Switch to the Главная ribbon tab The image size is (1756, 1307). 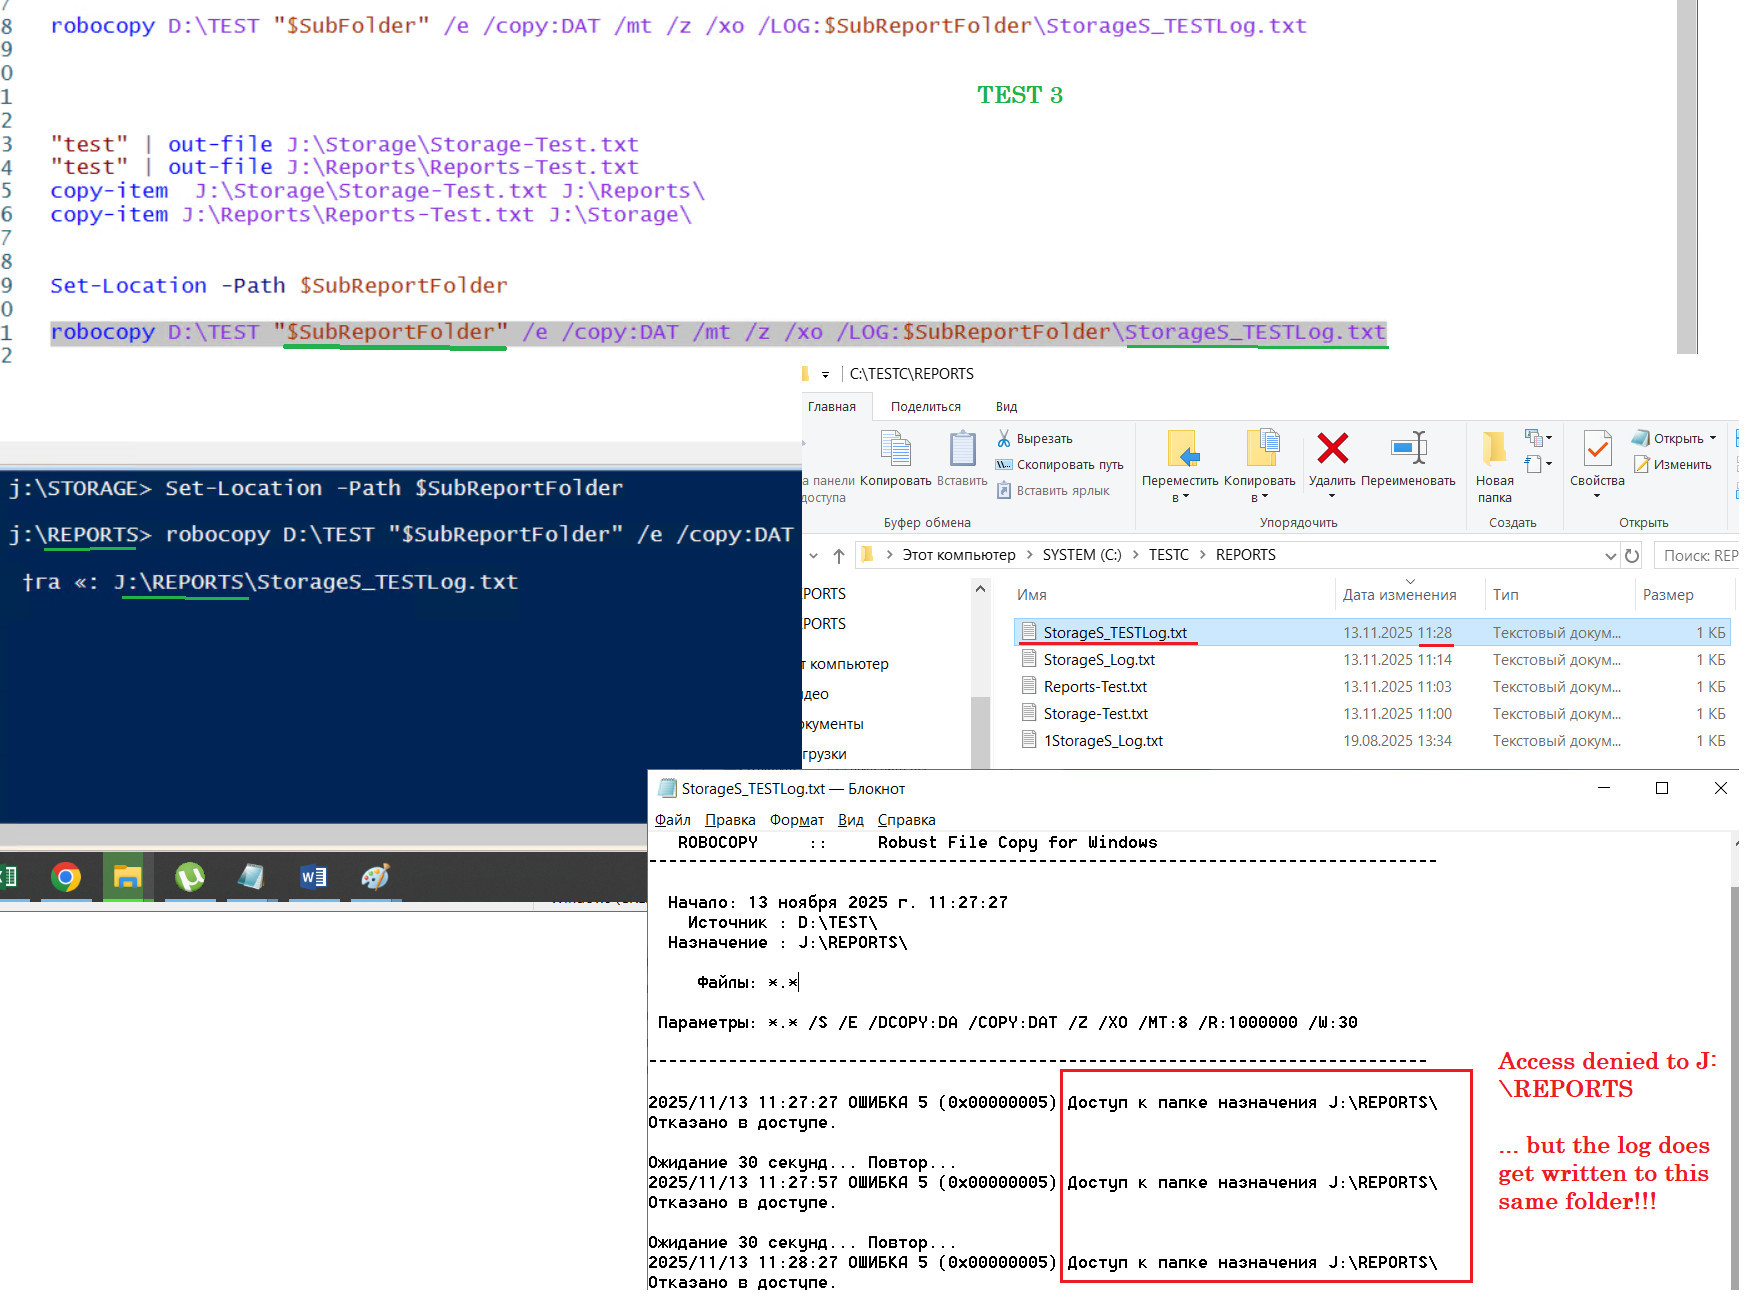tap(832, 407)
